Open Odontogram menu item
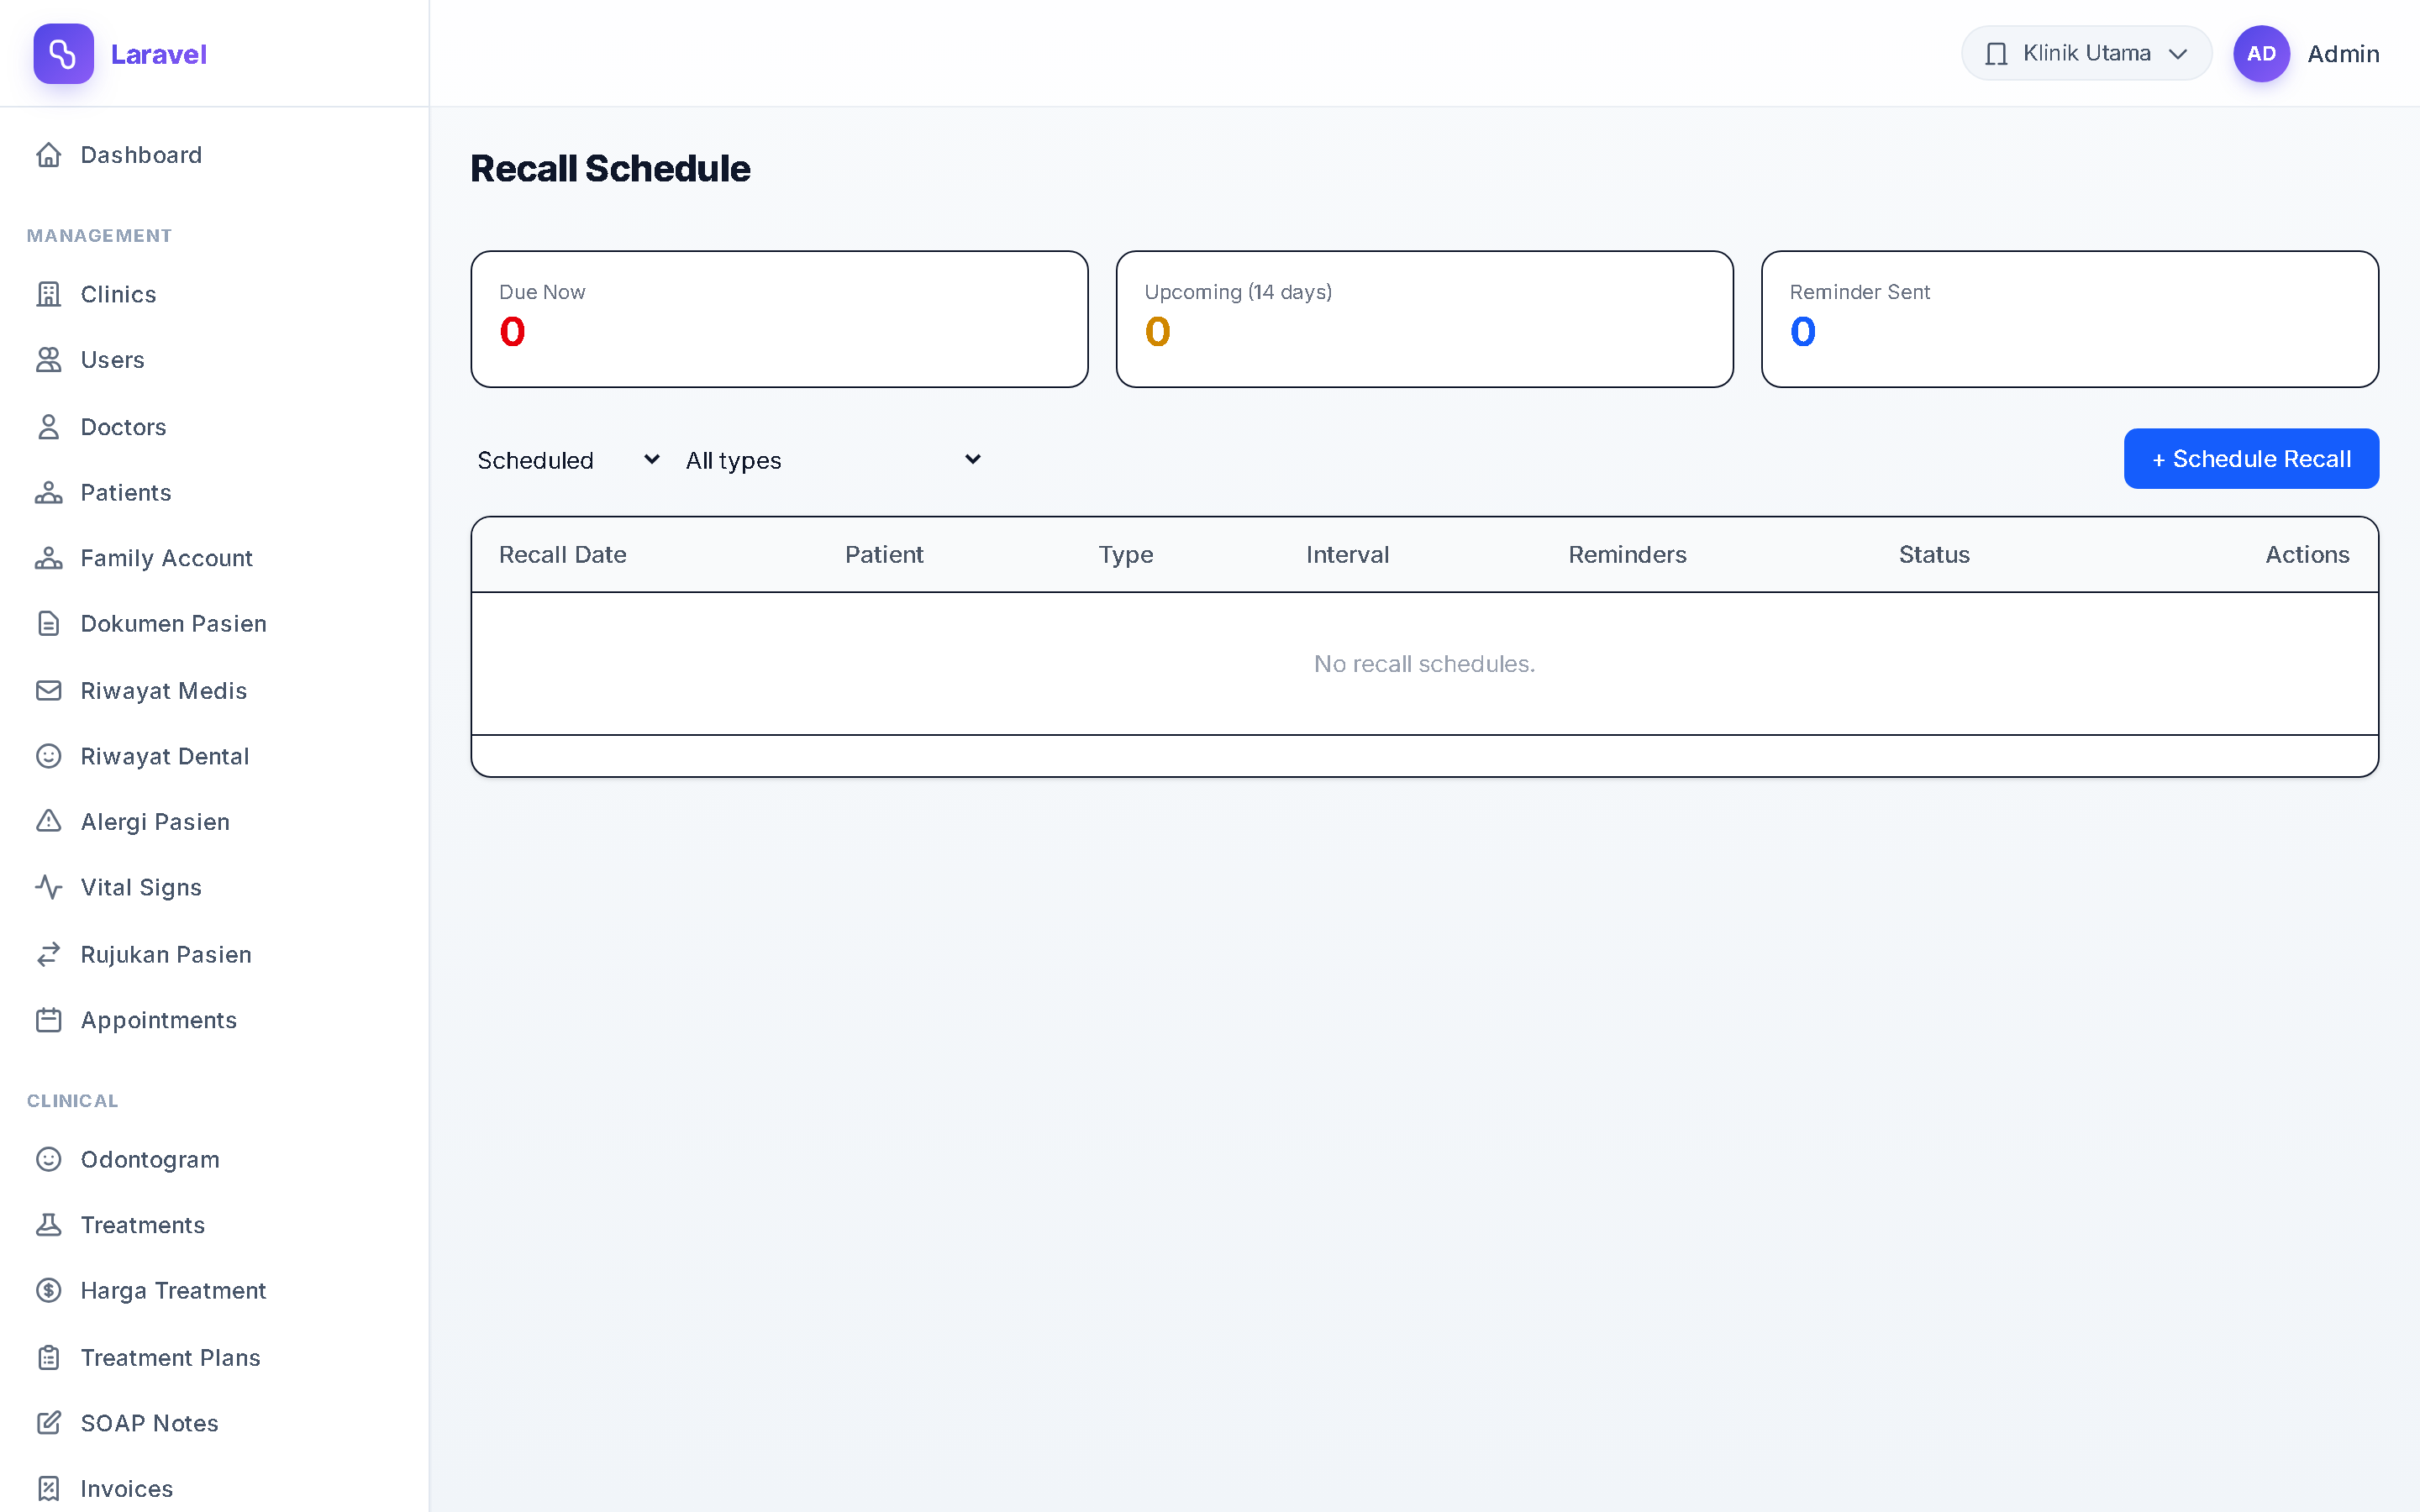2420x1512 pixels. coord(214,1160)
